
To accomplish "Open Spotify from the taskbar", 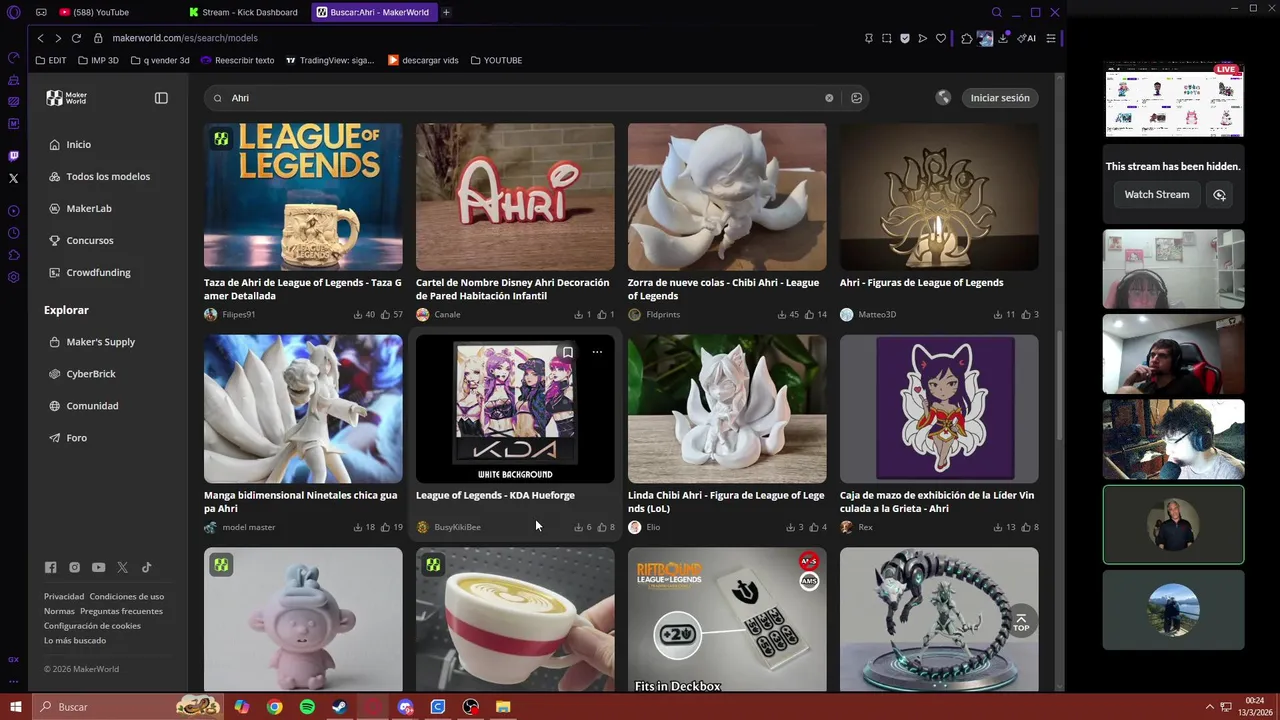I will [307, 707].
